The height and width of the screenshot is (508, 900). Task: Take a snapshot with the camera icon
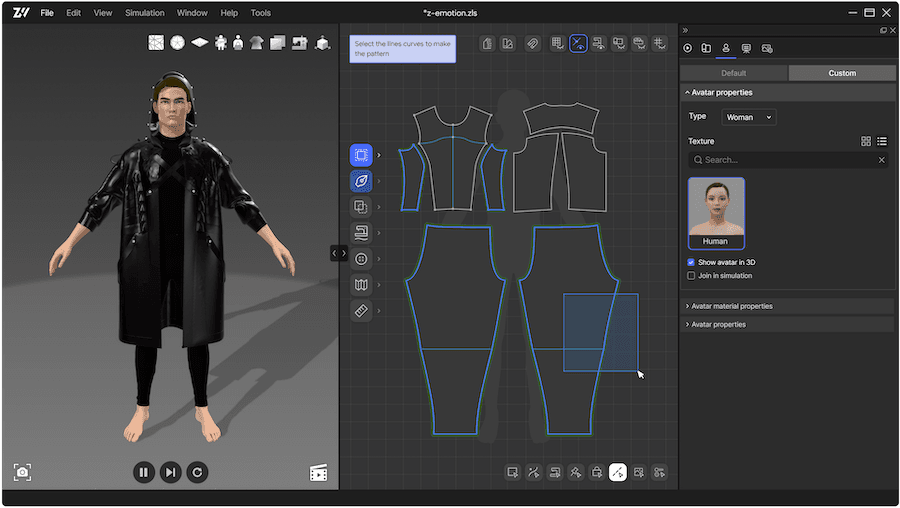click(22, 472)
